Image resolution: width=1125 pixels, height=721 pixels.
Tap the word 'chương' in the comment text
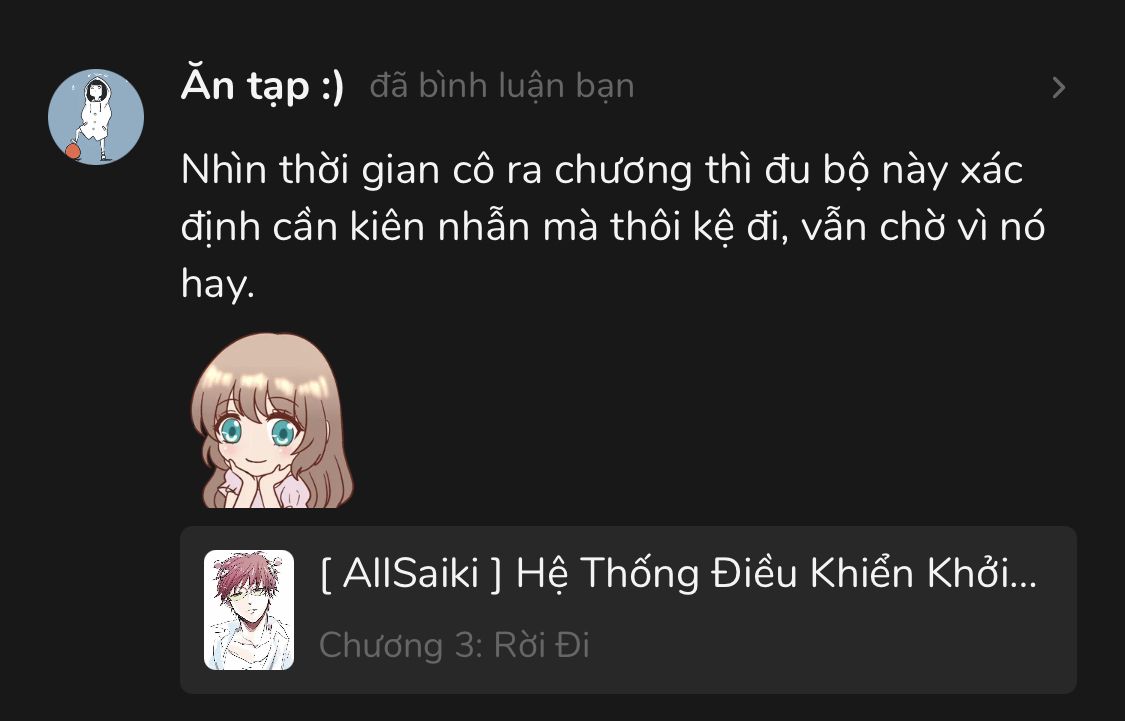pos(623,172)
